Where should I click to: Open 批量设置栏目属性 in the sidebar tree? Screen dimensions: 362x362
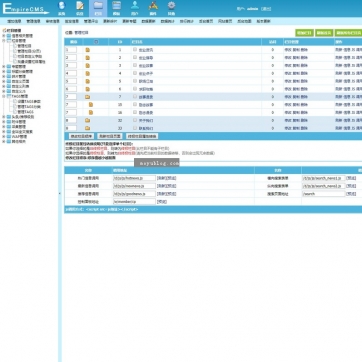[x=31, y=62]
